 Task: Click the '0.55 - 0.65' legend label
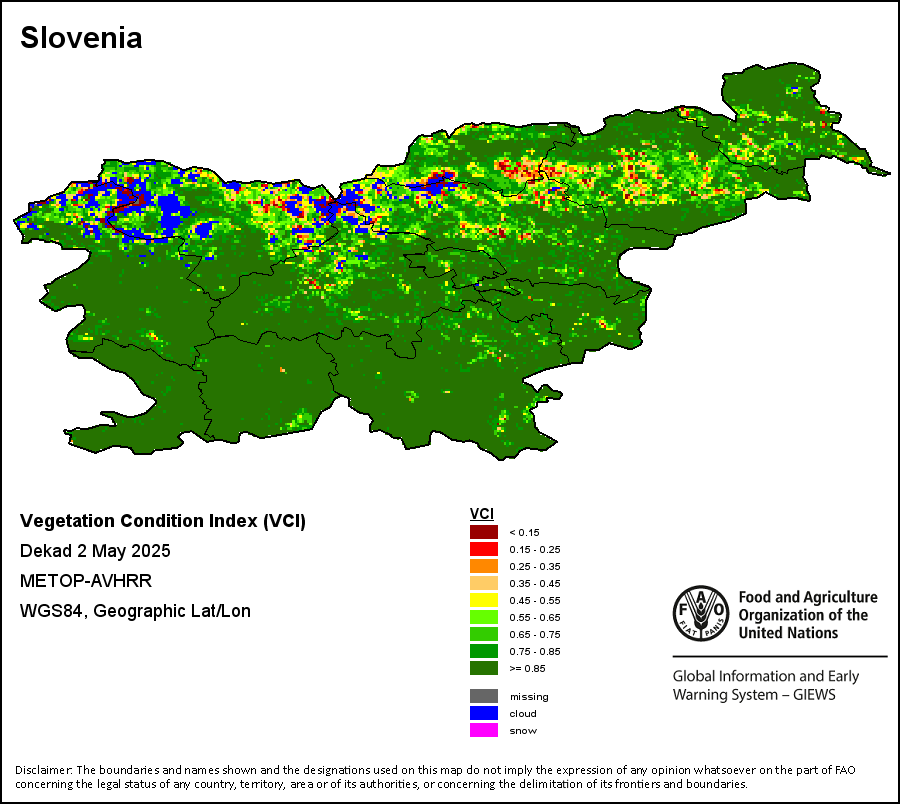(x=535, y=617)
